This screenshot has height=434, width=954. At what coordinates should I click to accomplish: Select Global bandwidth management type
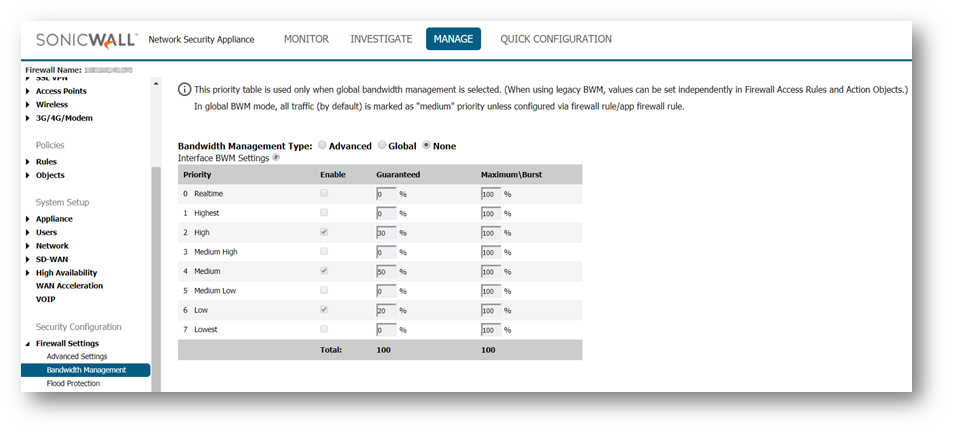coord(382,145)
